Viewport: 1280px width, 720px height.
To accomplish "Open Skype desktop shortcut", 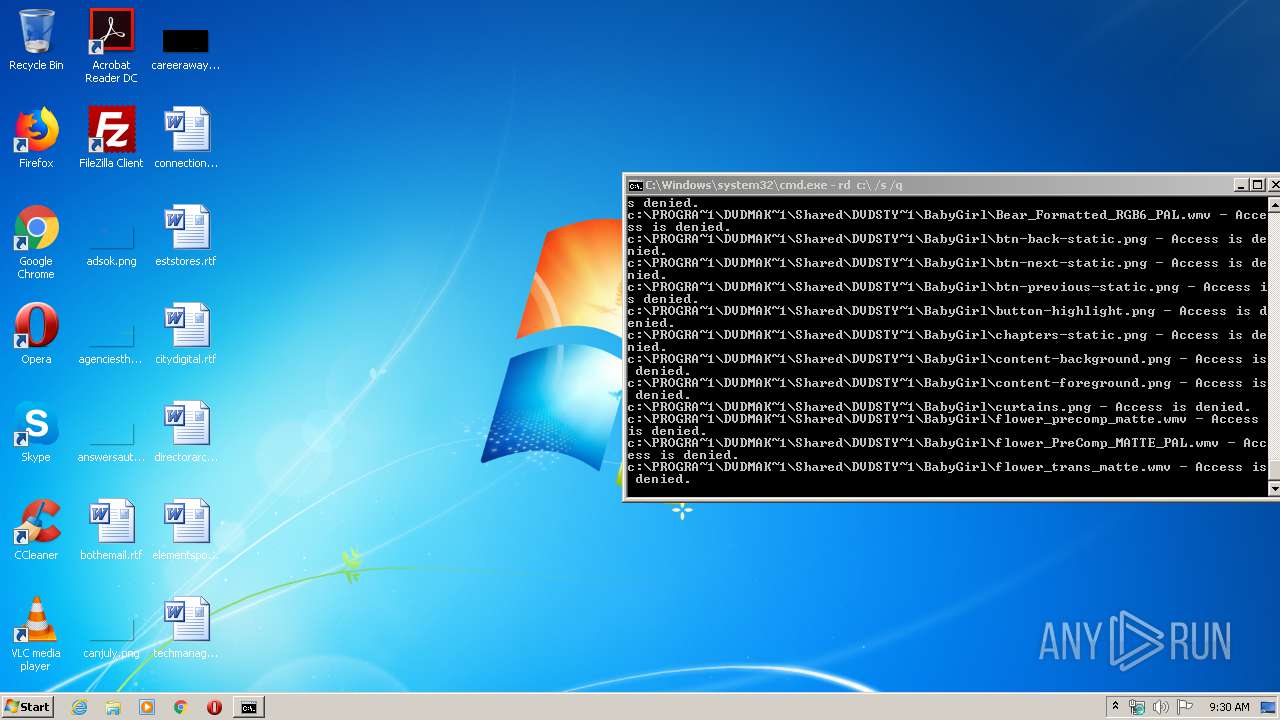I will 36,433.
